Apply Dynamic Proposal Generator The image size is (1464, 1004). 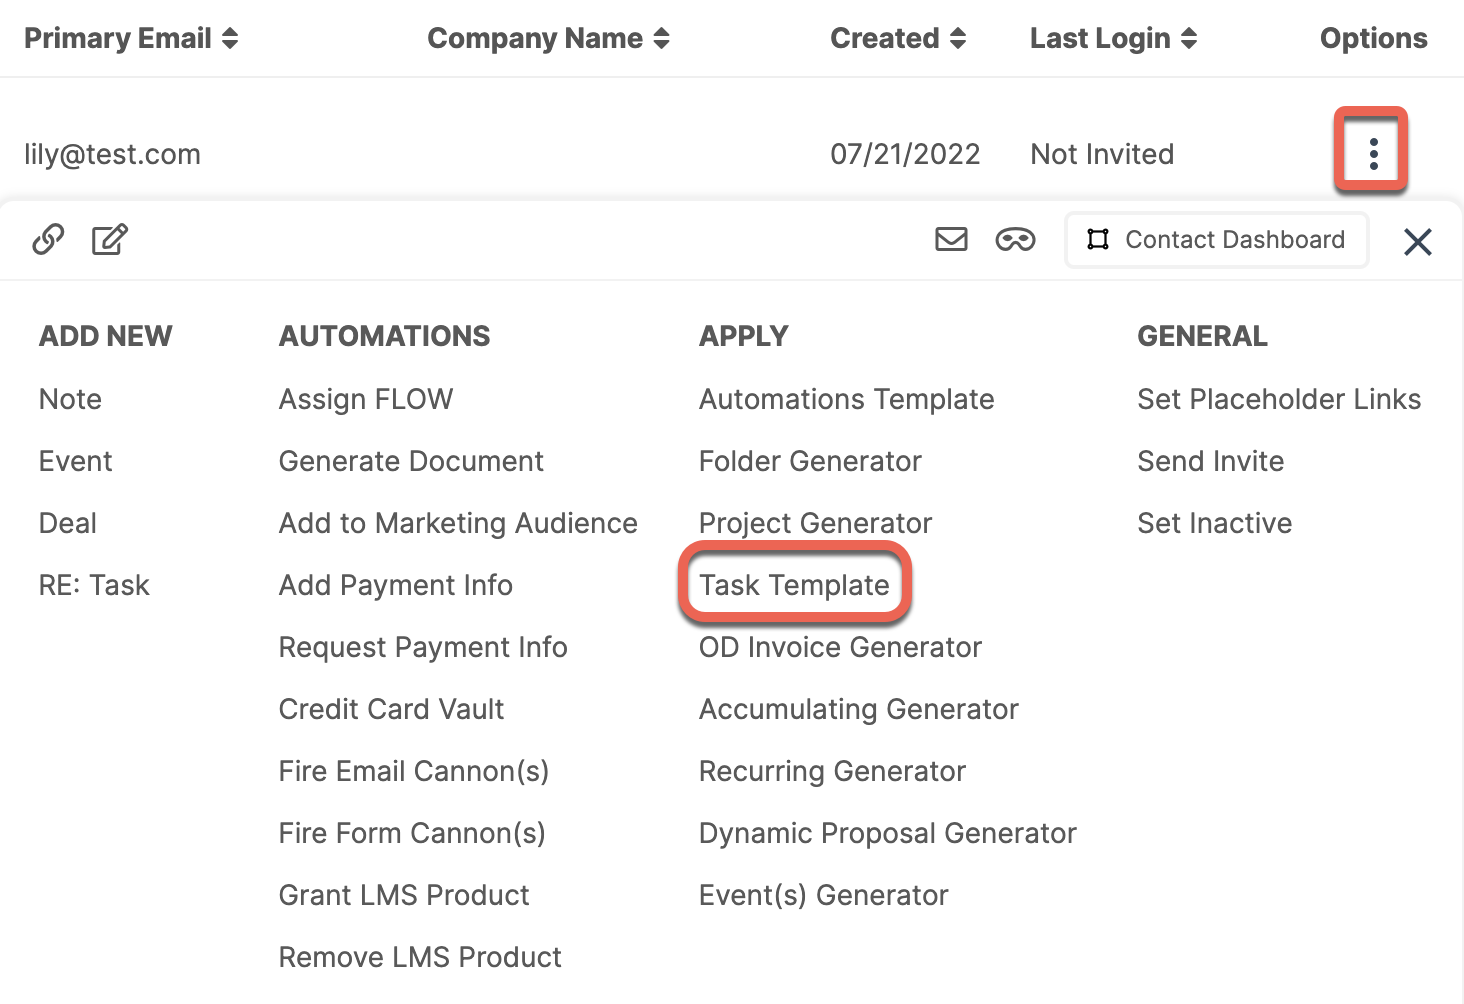pos(888,833)
